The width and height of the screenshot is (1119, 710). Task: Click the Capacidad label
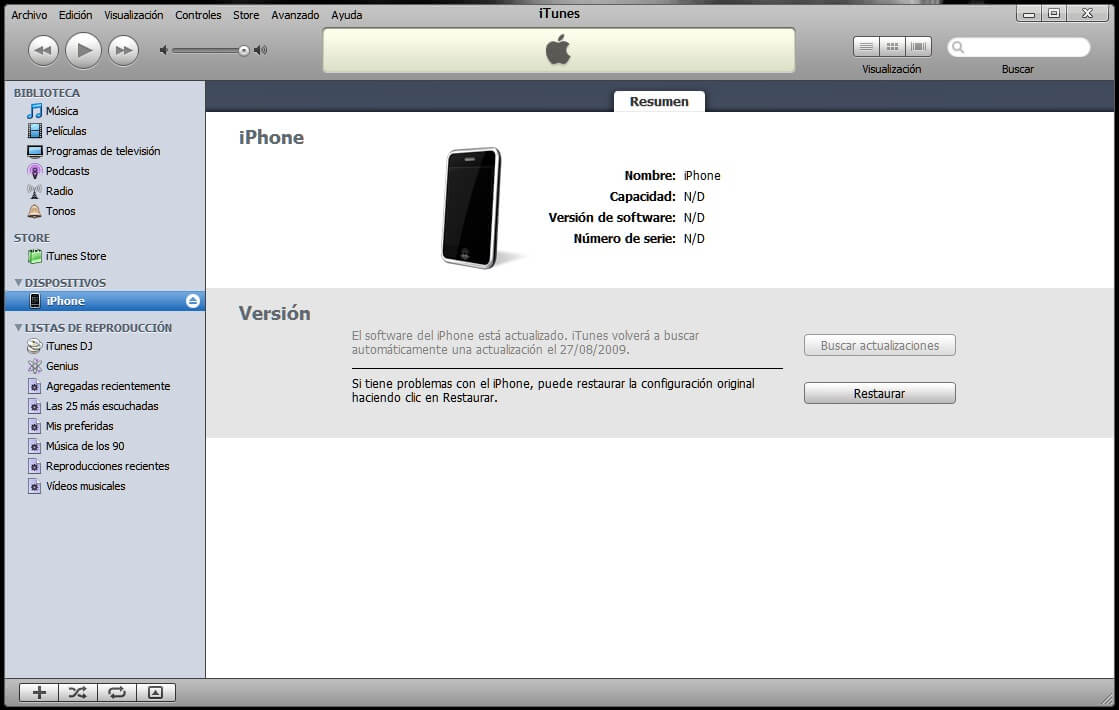[642, 196]
